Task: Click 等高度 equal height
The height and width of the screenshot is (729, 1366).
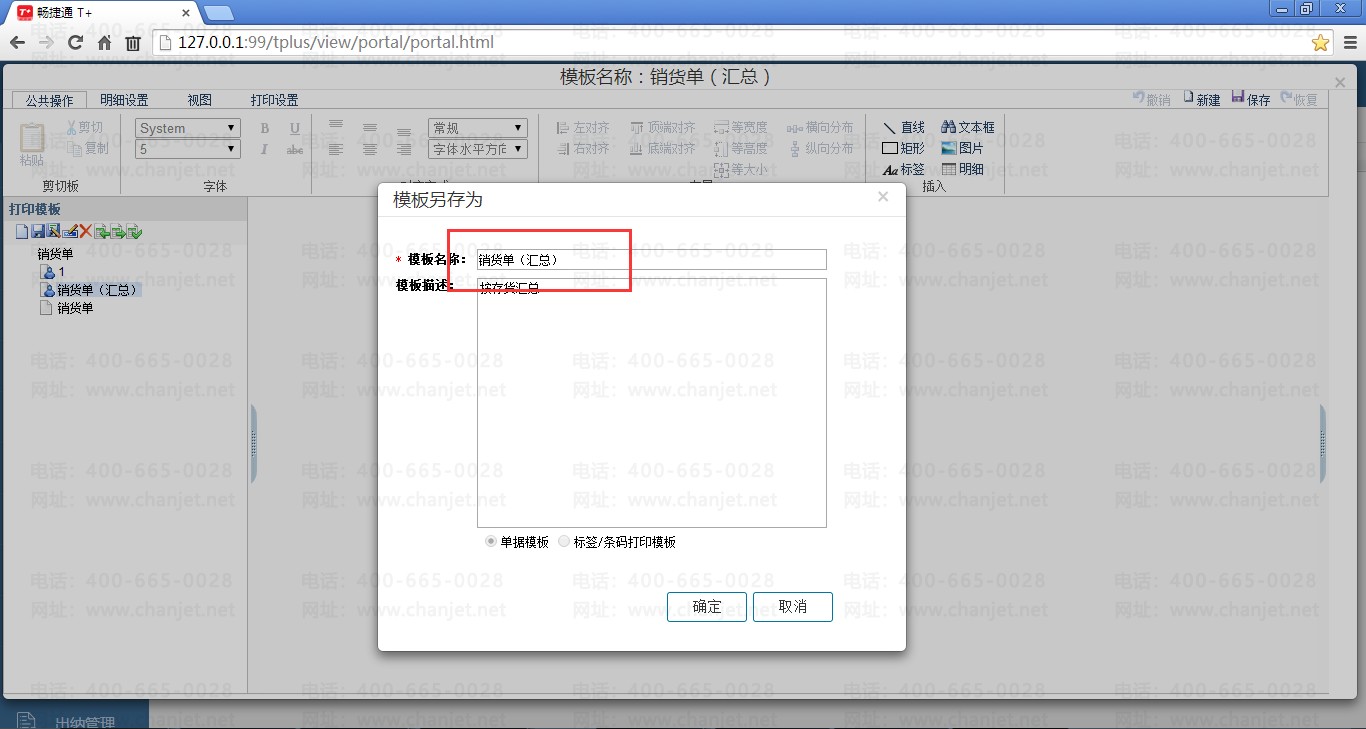Action: click(742, 148)
